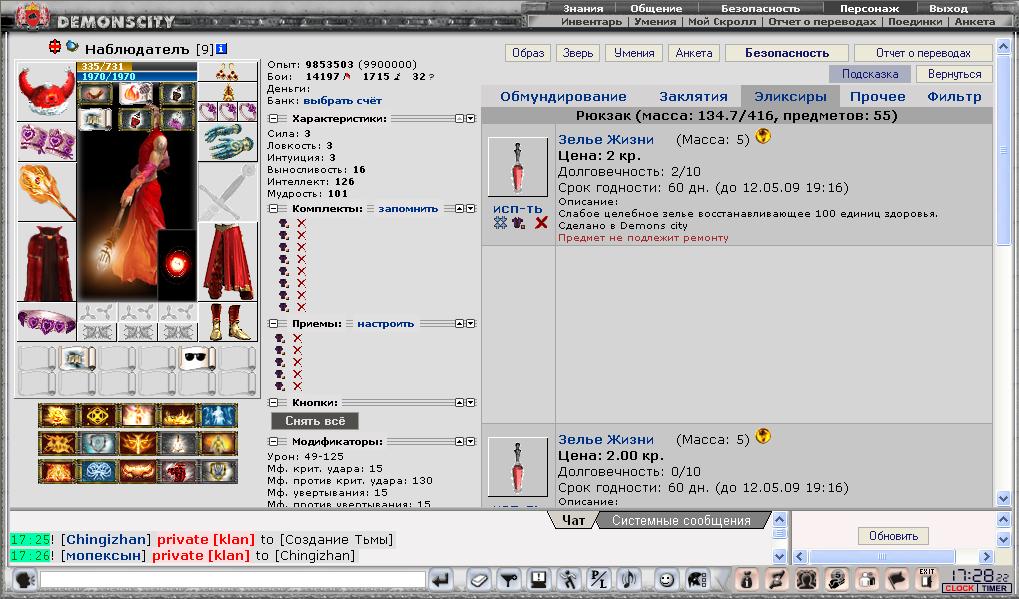
Task: Click the funnel filter icon in chat toolbar
Action: pyautogui.click(x=509, y=580)
